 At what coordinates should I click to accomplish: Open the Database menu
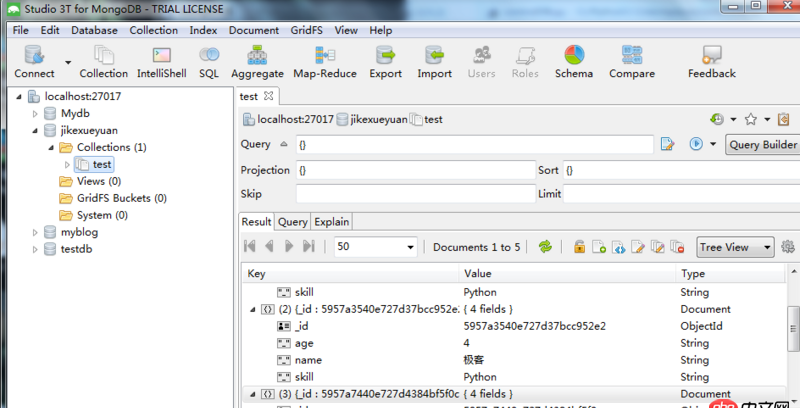(x=94, y=30)
